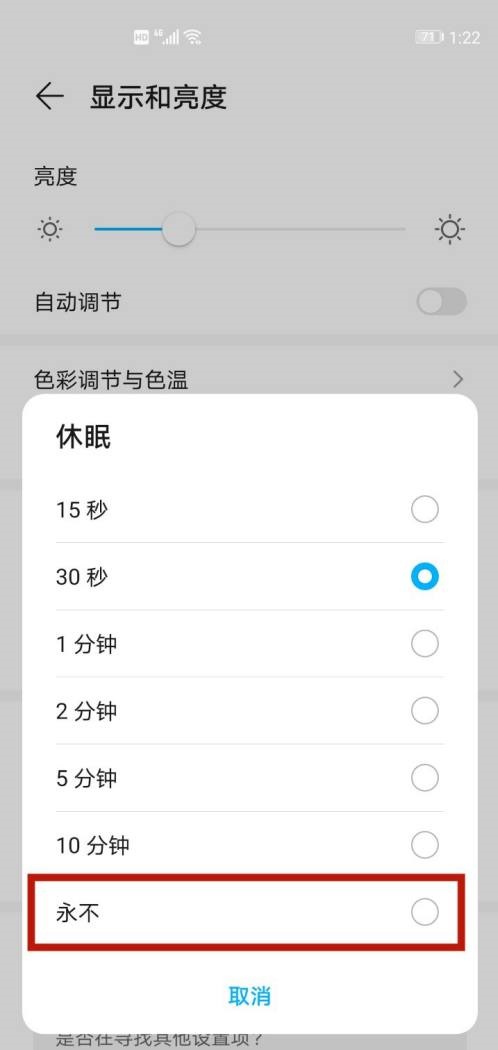Pick the 10 分钟 sleep option
The image size is (498, 1050).
point(250,845)
